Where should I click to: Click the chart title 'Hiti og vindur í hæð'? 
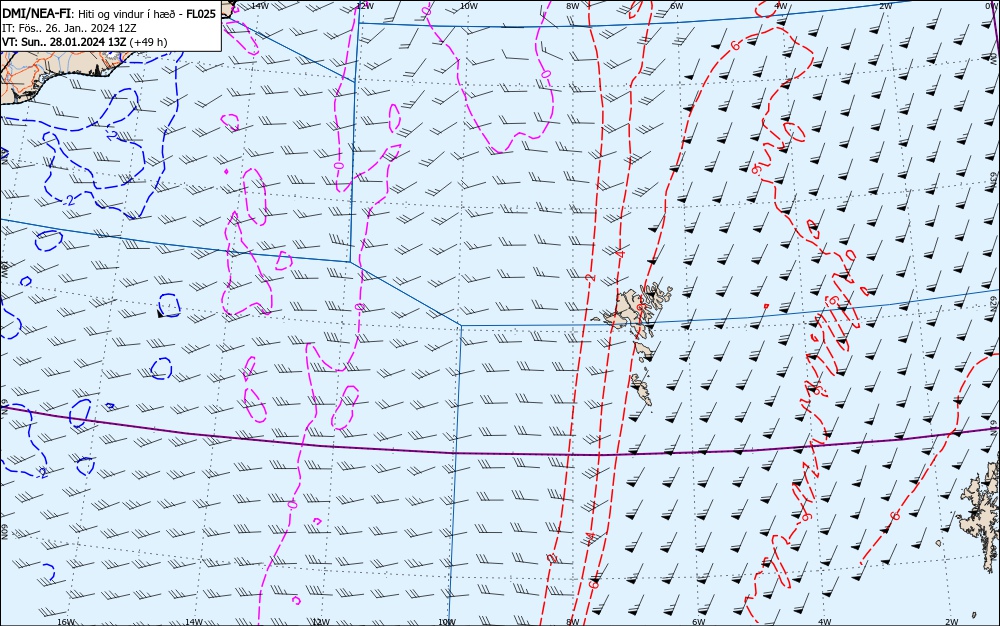(x=128, y=14)
